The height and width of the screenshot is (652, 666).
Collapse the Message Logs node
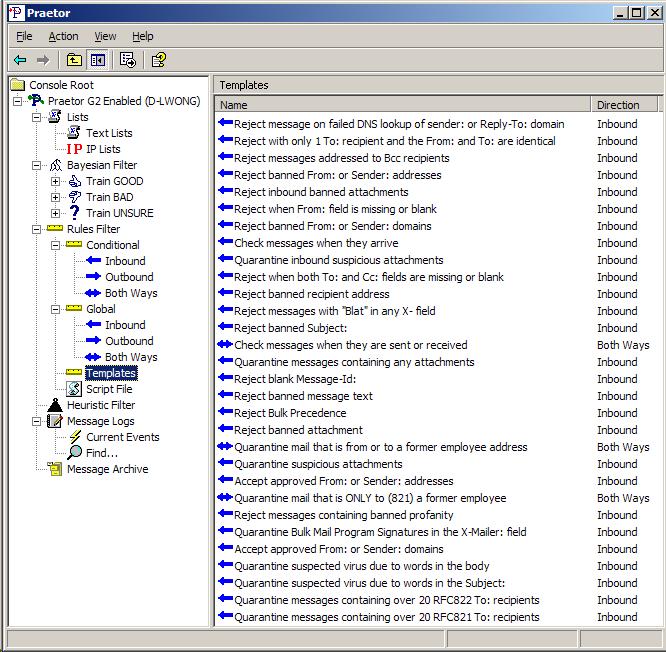[x=37, y=421]
